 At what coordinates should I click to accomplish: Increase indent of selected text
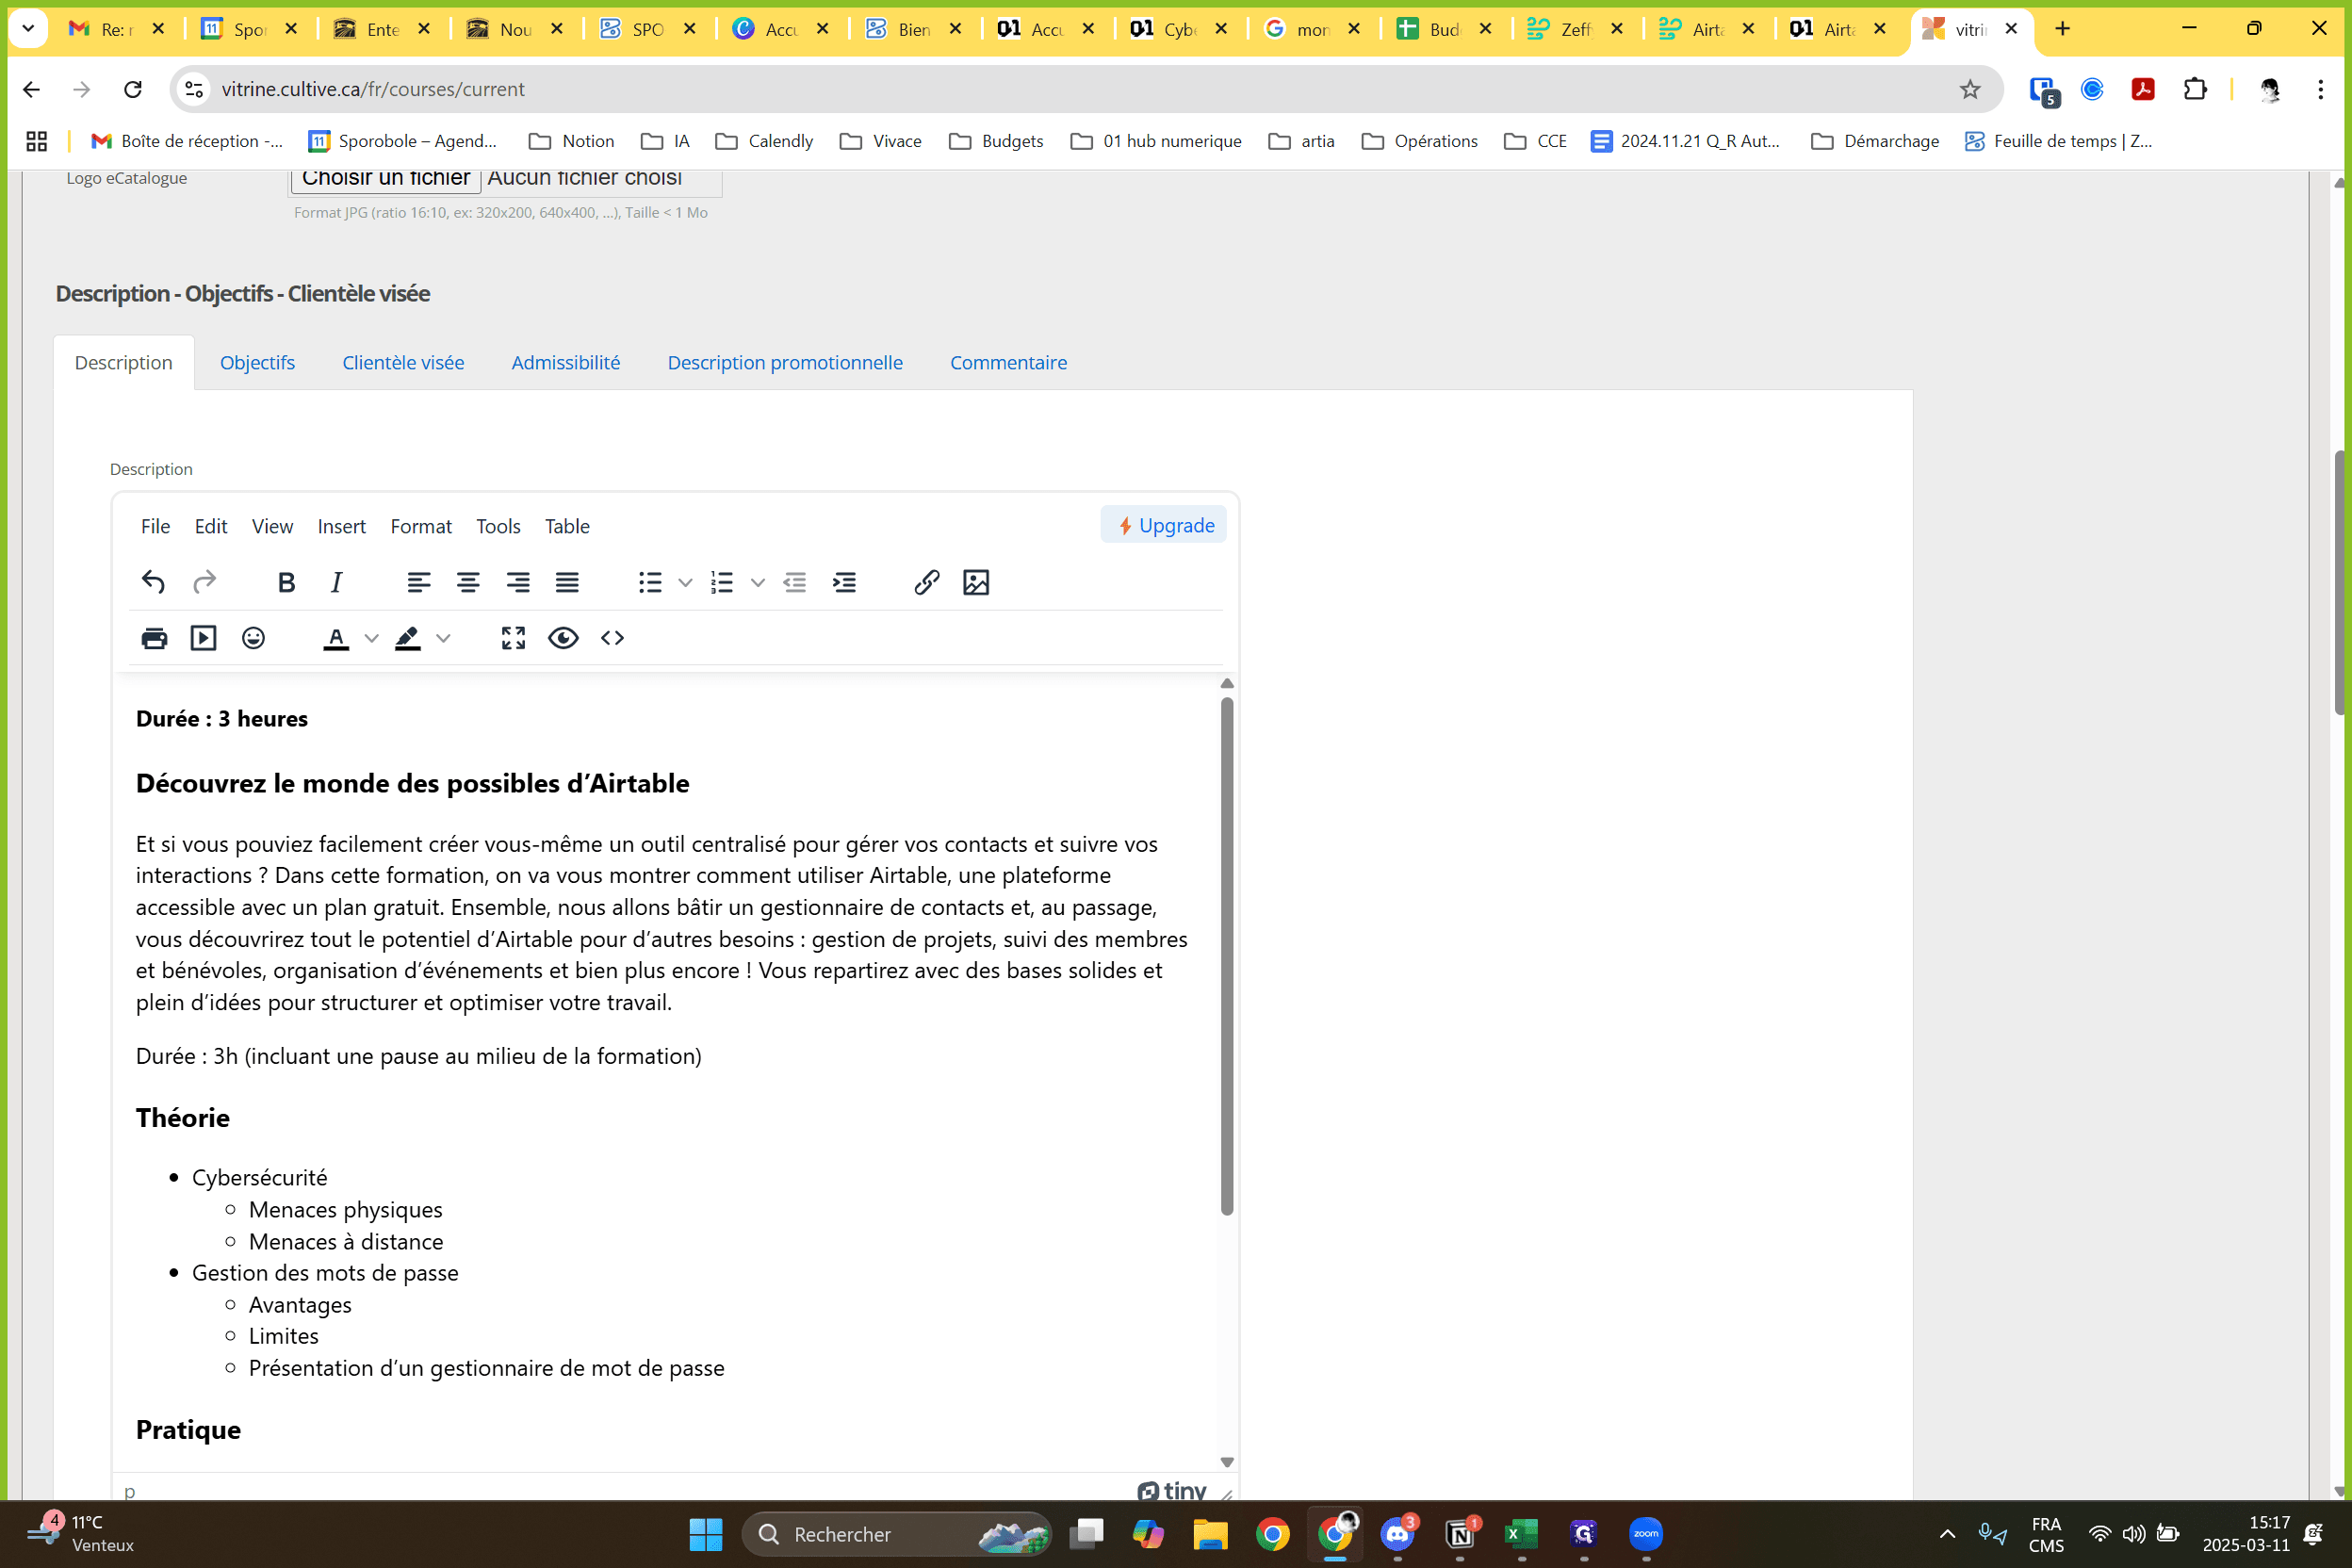[845, 582]
